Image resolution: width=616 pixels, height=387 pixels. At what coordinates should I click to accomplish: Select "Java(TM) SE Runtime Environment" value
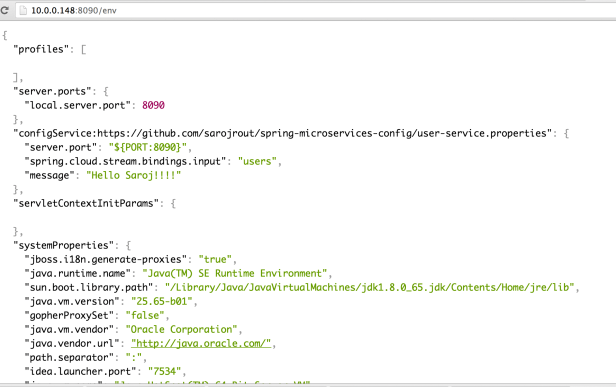tap(235, 273)
